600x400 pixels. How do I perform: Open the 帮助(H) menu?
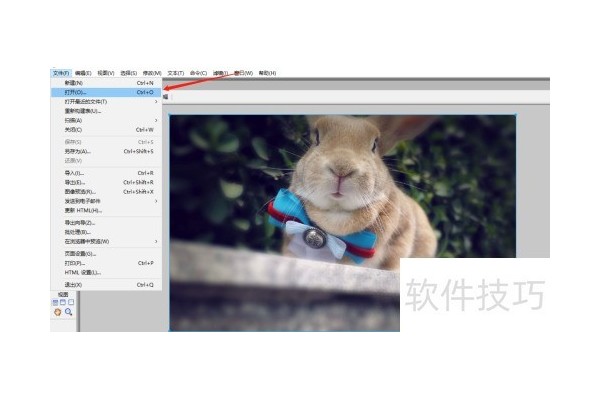click(x=267, y=73)
